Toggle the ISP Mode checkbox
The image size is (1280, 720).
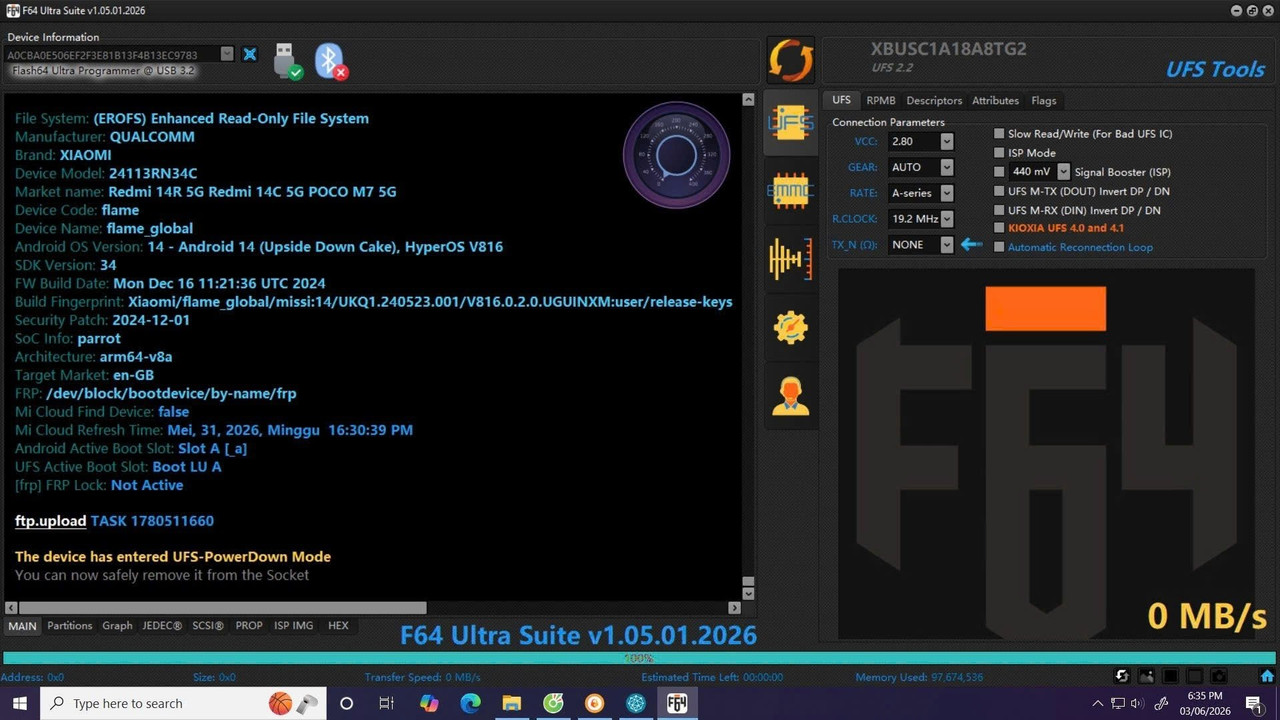click(999, 152)
